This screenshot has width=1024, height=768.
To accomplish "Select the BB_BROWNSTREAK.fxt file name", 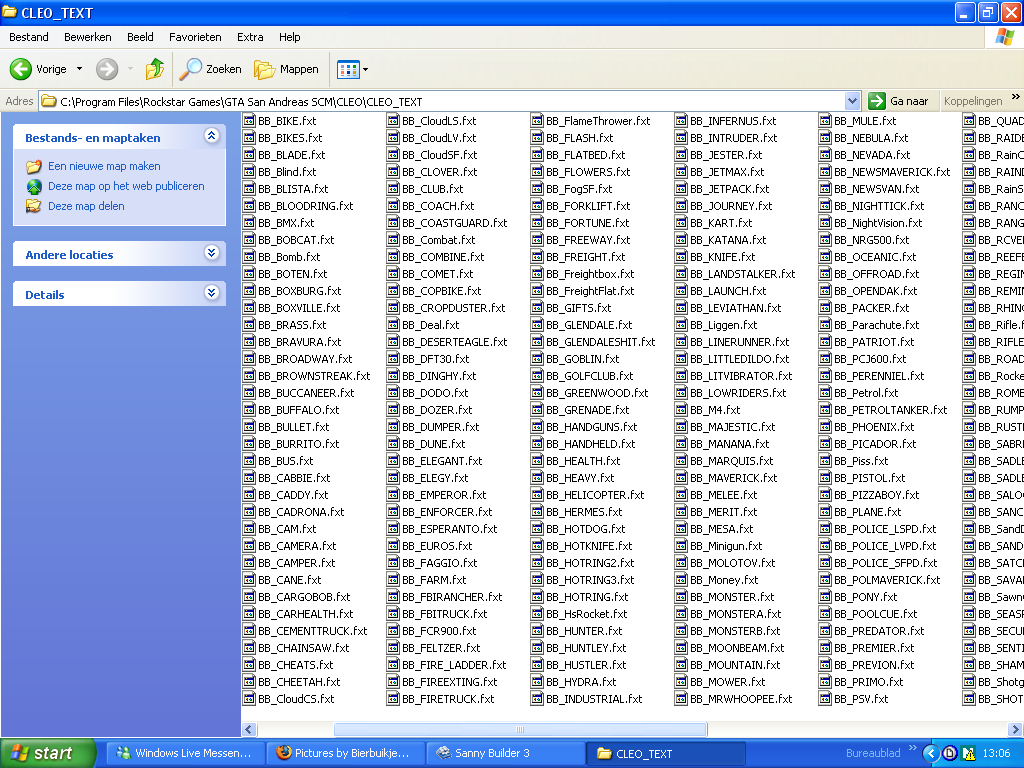I will pyautogui.click(x=314, y=376).
